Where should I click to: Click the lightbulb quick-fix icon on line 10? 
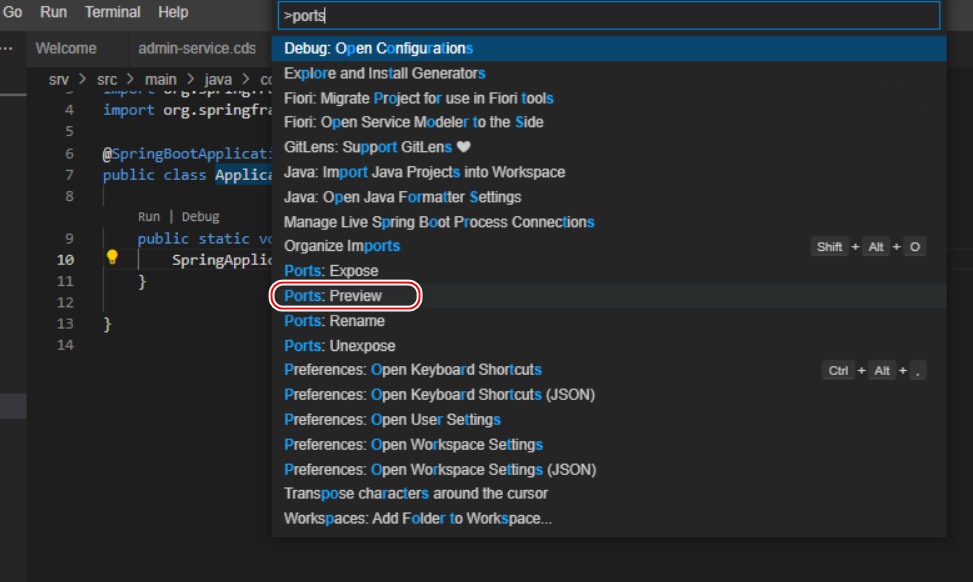point(112,257)
